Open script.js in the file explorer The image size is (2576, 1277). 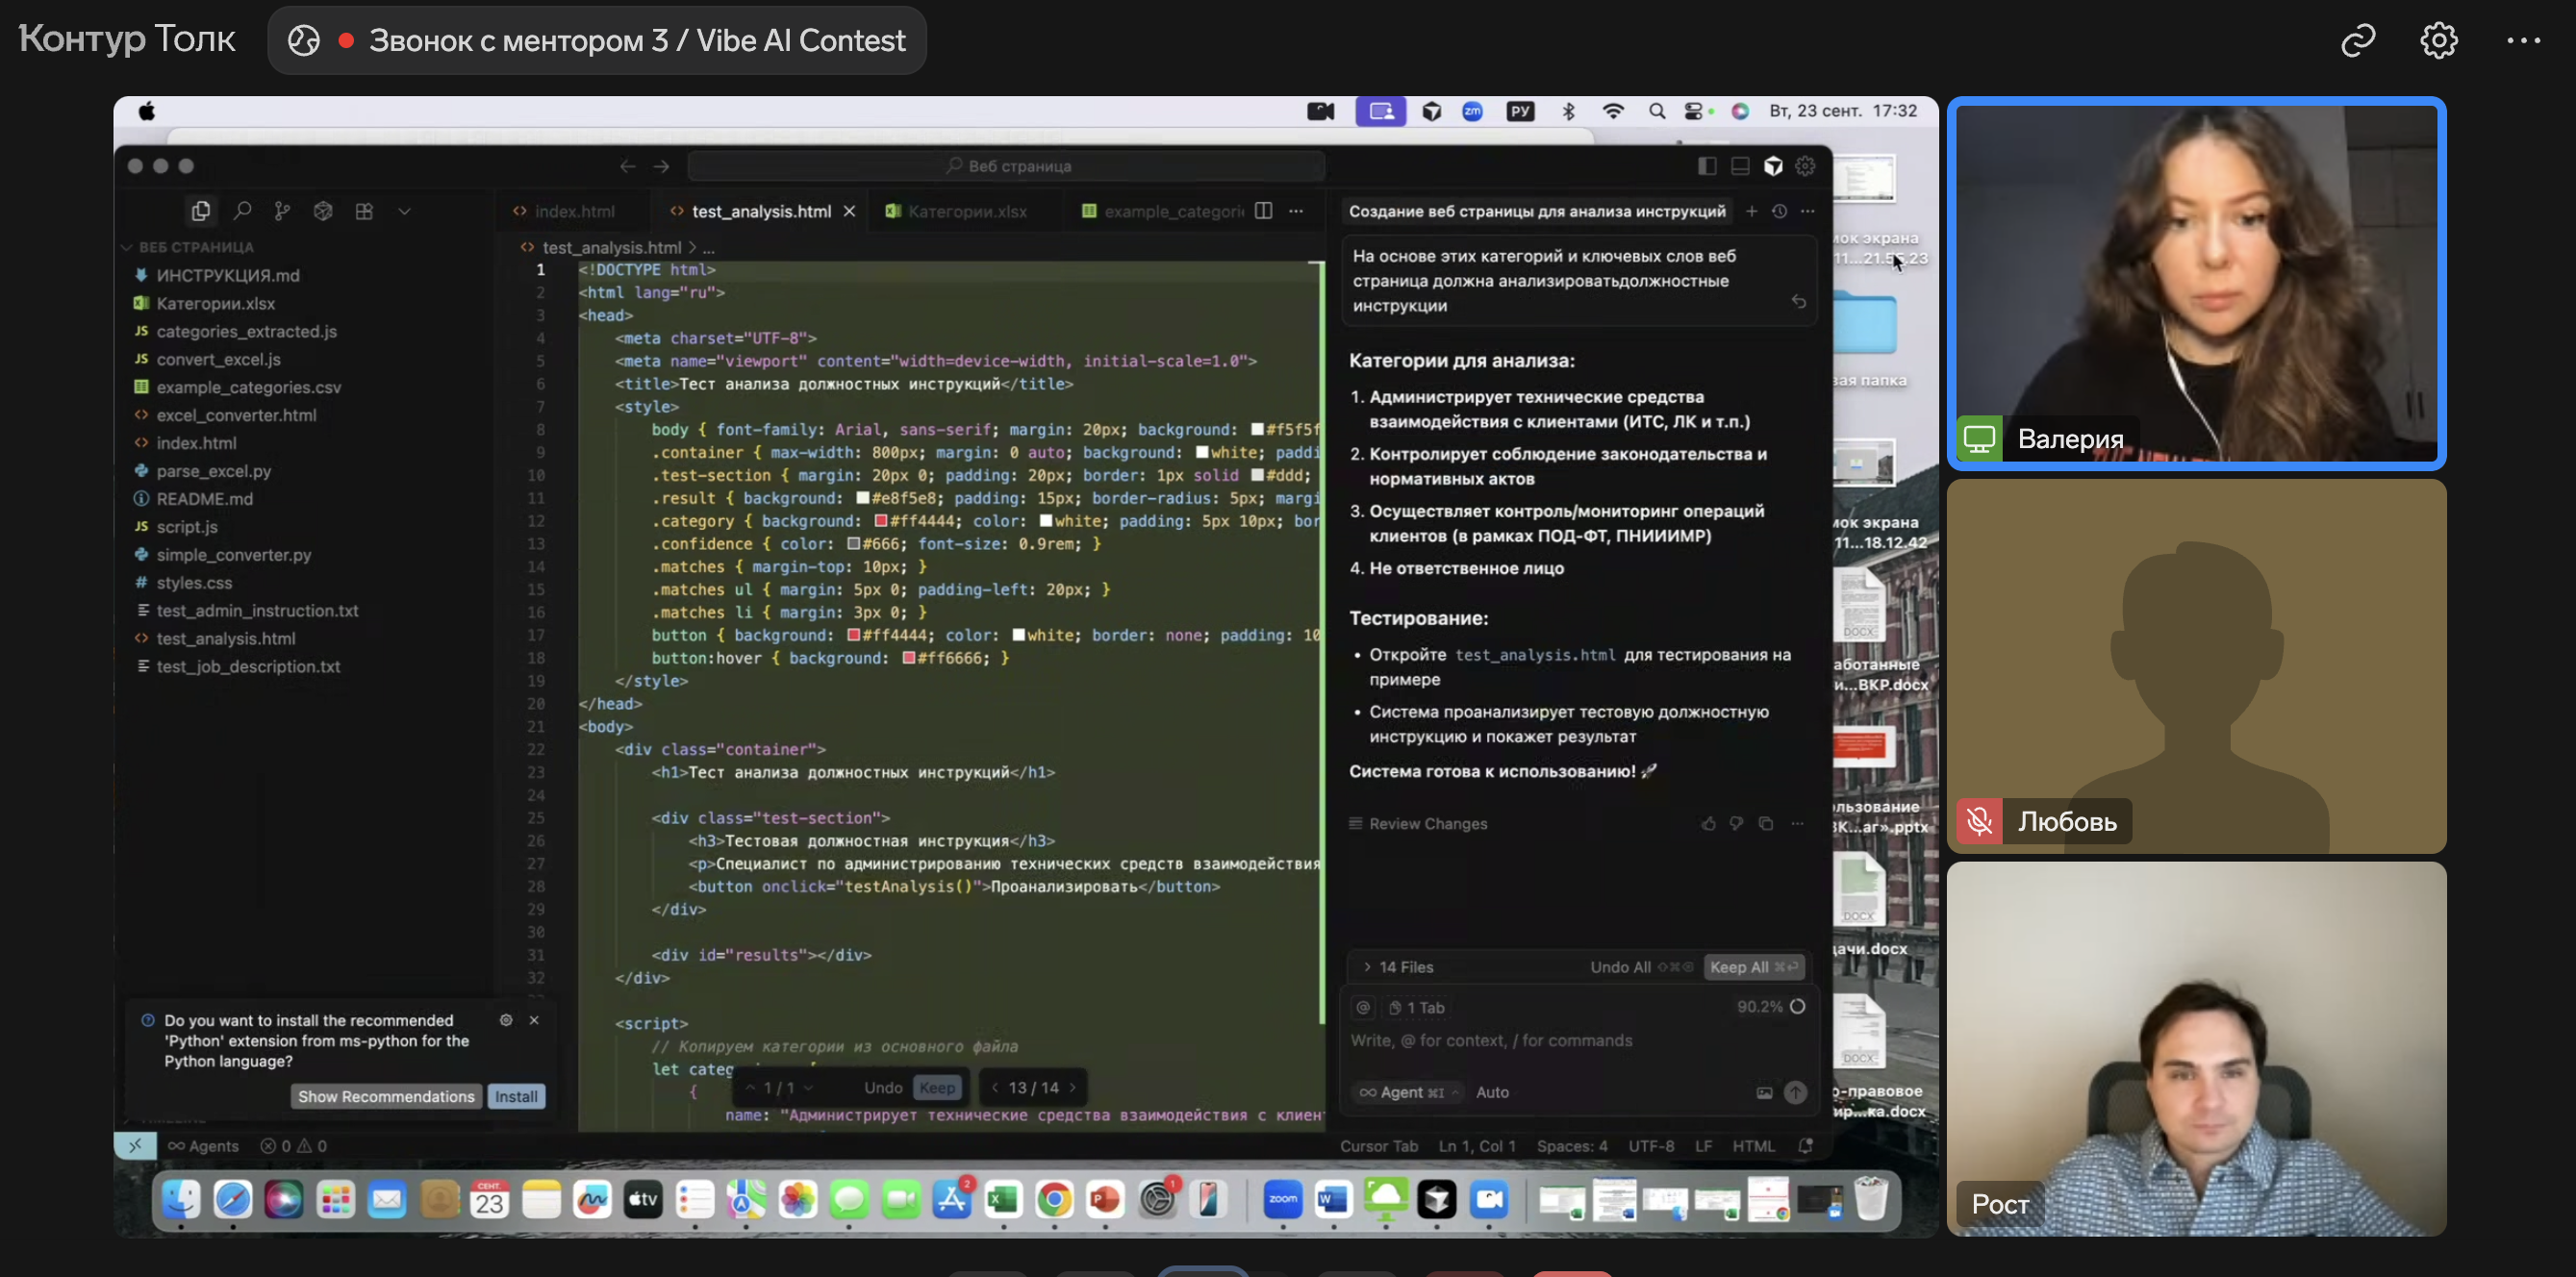[x=187, y=527]
